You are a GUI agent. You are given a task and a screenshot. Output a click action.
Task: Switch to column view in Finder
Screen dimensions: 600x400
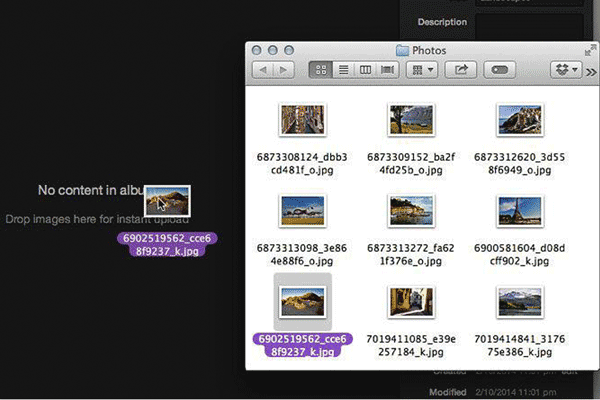[366, 70]
